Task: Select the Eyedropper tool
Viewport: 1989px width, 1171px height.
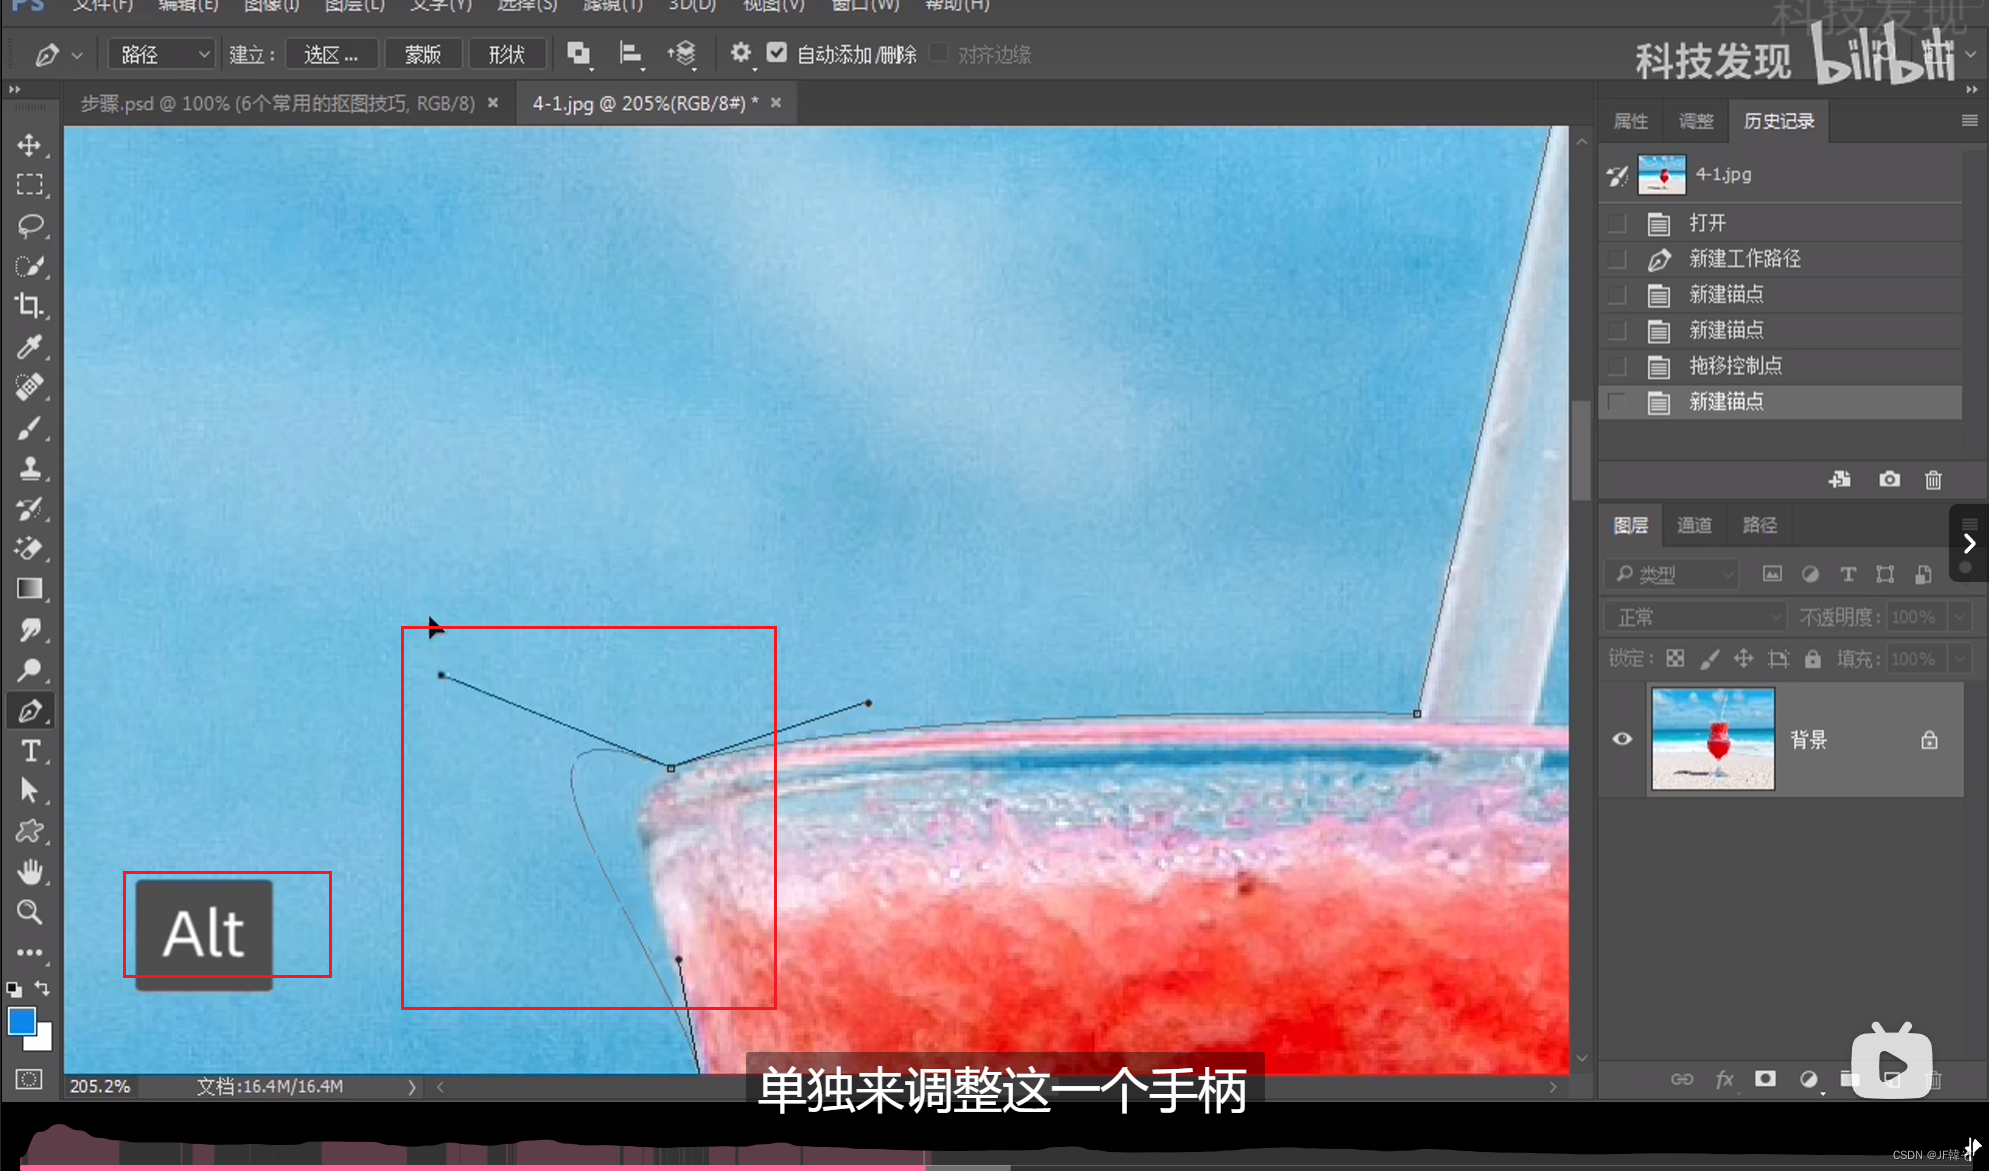Action: [x=29, y=347]
